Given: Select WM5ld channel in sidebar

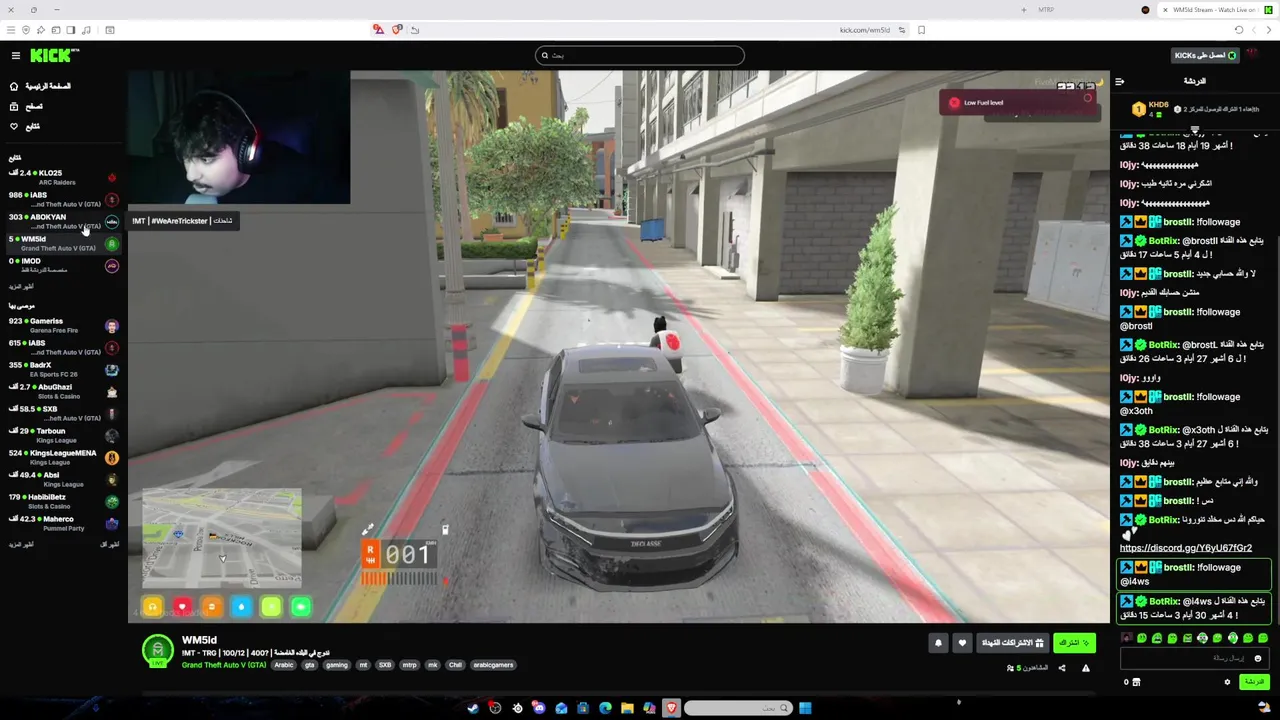Looking at the screenshot, I should point(62,243).
